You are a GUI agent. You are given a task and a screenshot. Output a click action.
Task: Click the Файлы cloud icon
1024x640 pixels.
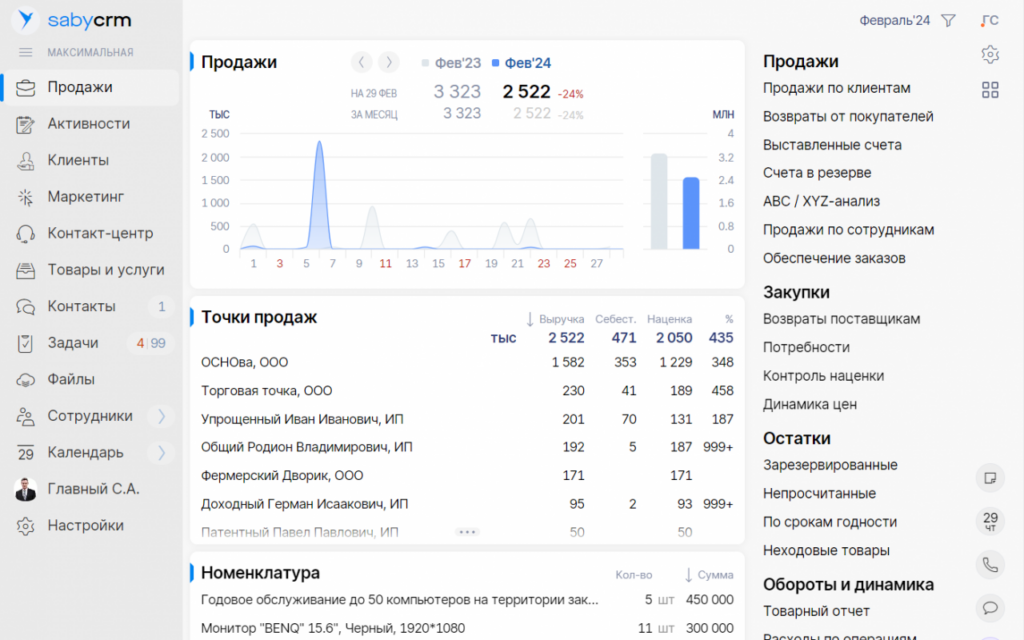tap(25, 380)
